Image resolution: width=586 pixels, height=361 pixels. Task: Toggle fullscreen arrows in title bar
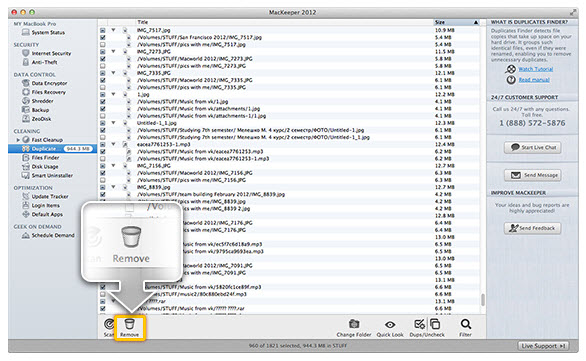click(572, 12)
